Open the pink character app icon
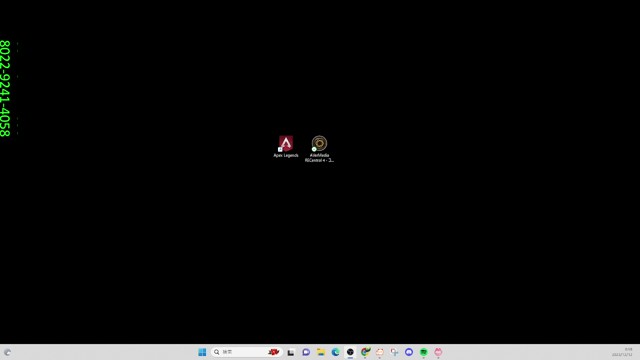Viewport: 640px width, 360px height. 438,352
